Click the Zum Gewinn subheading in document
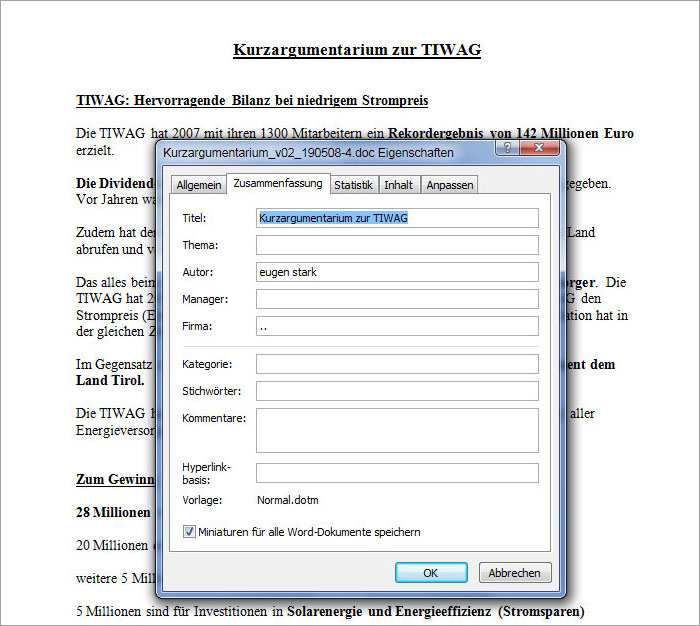 115,479
